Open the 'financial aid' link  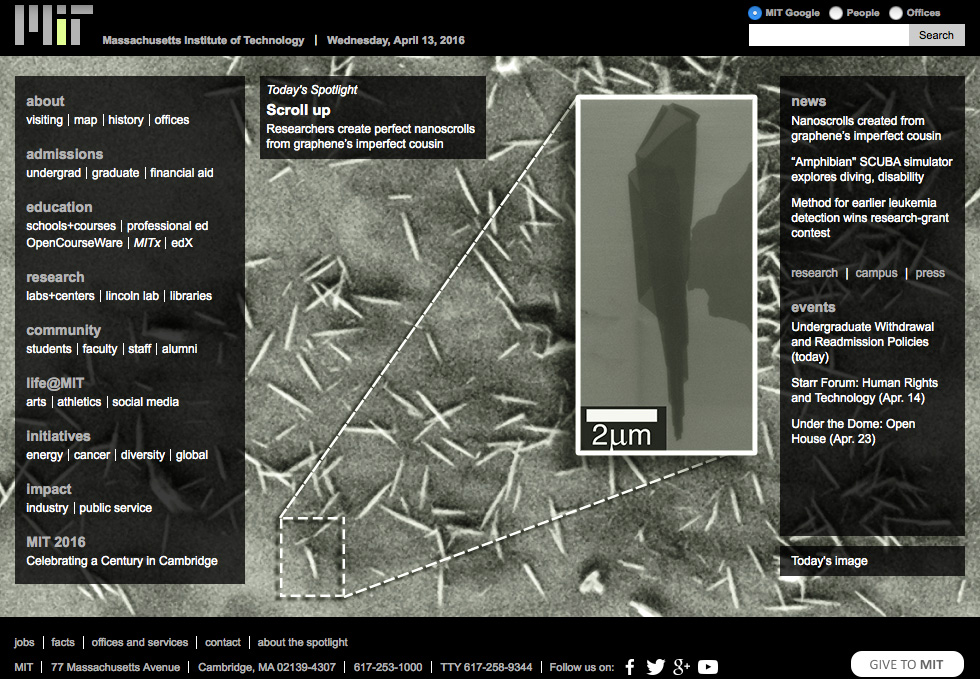coord(182,173)
